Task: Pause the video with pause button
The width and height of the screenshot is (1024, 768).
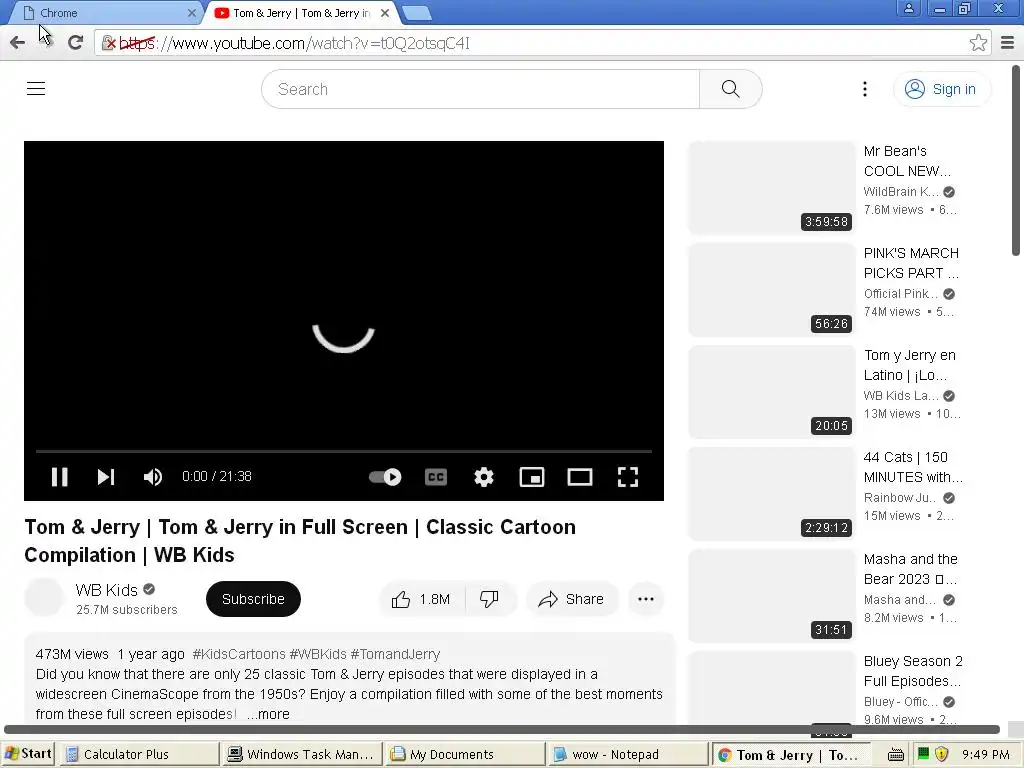Action: [59, 477]
